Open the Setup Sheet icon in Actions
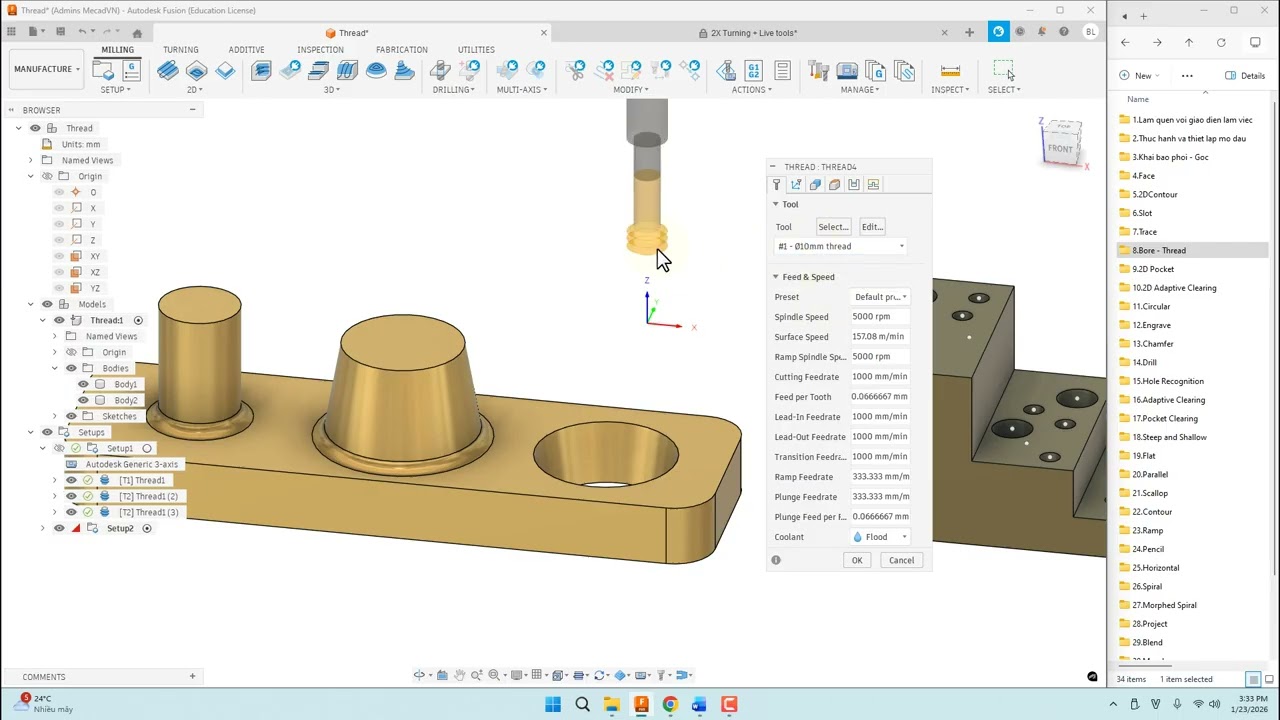Image resolution: width=1280 pixels, height=720 pixels. point(782,70)
